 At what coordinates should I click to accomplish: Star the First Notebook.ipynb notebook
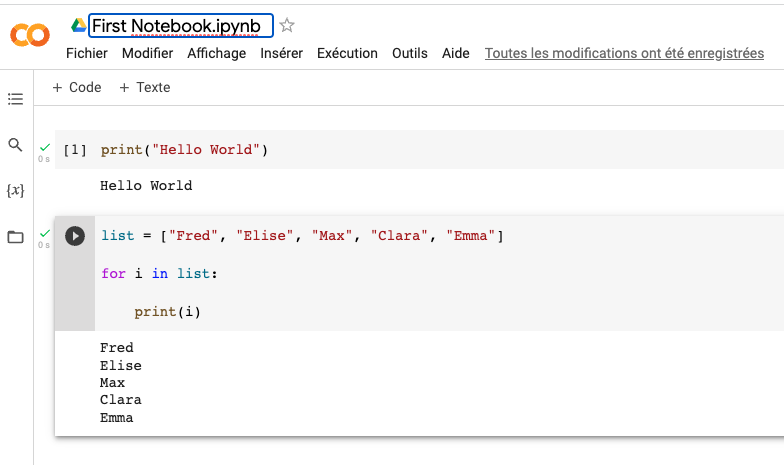[x=286, y=25]
